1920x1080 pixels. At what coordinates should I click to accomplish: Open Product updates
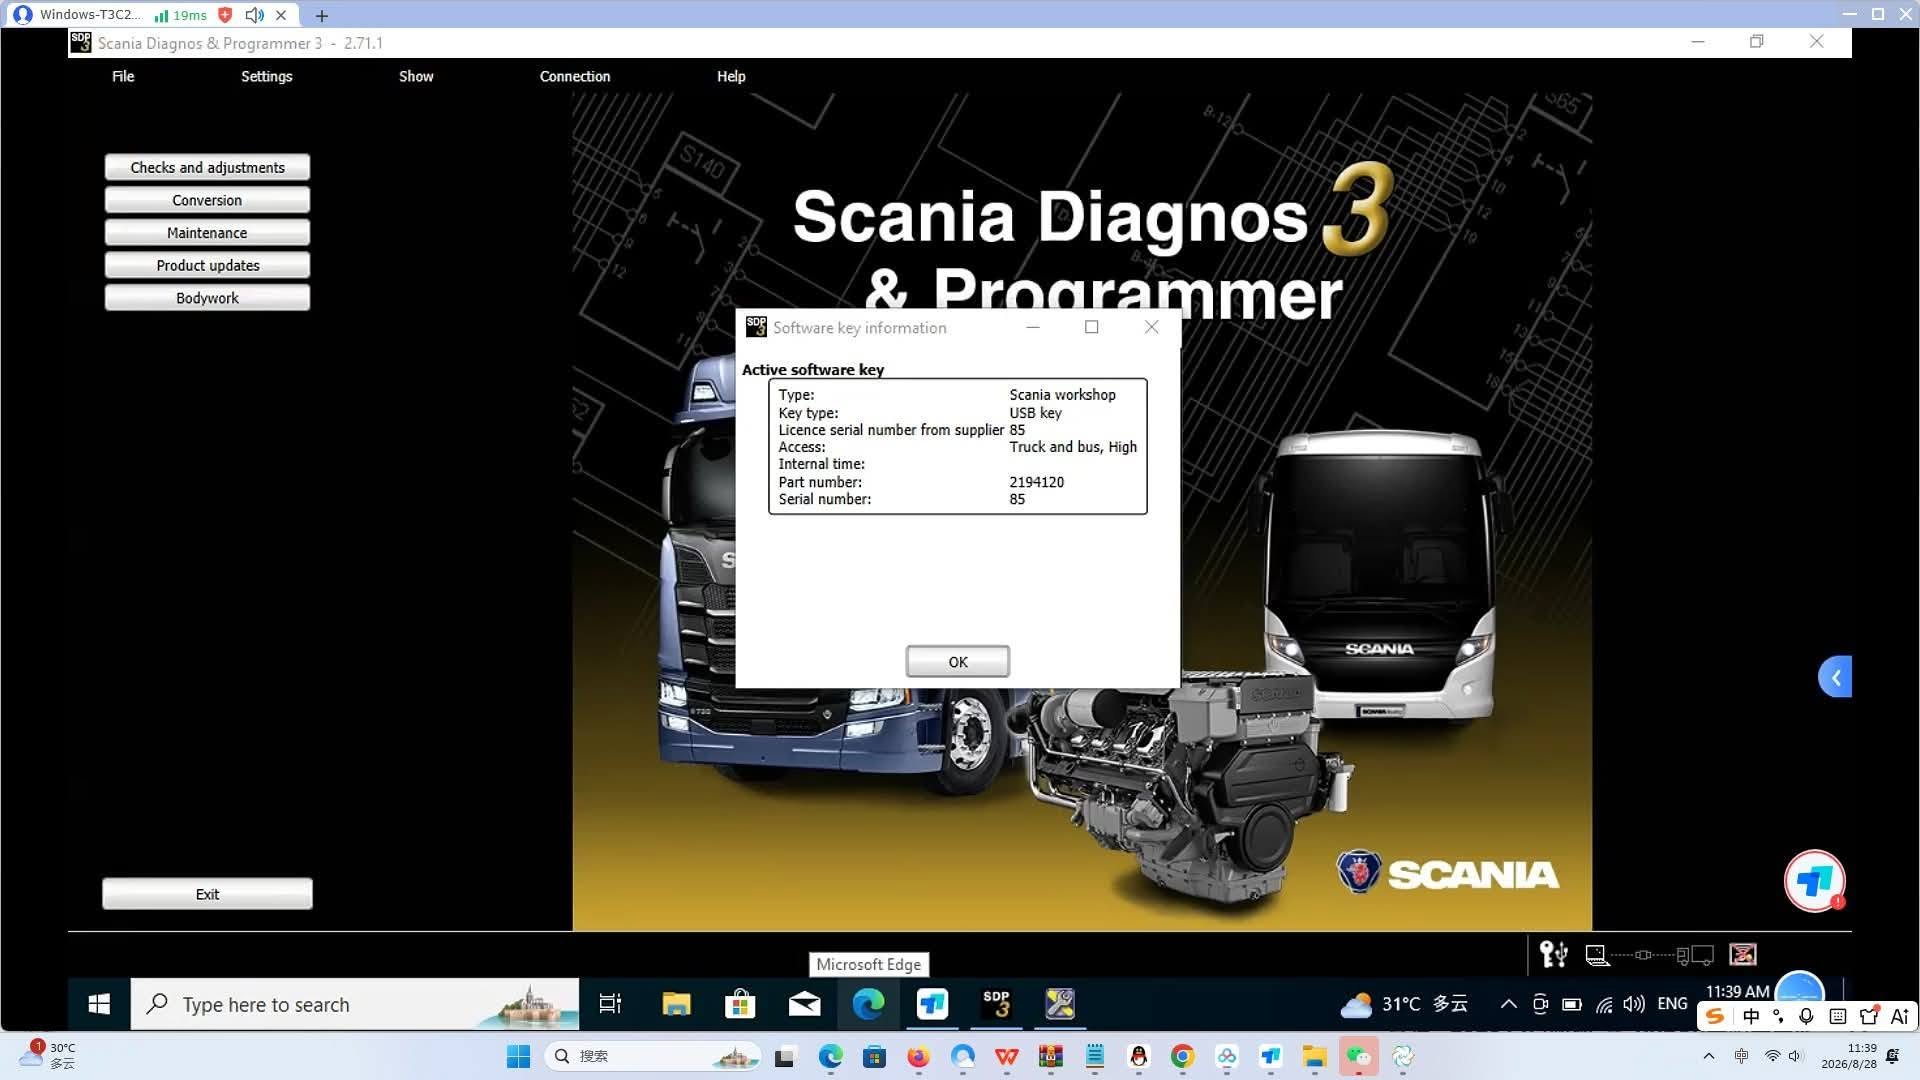point(207,265)
